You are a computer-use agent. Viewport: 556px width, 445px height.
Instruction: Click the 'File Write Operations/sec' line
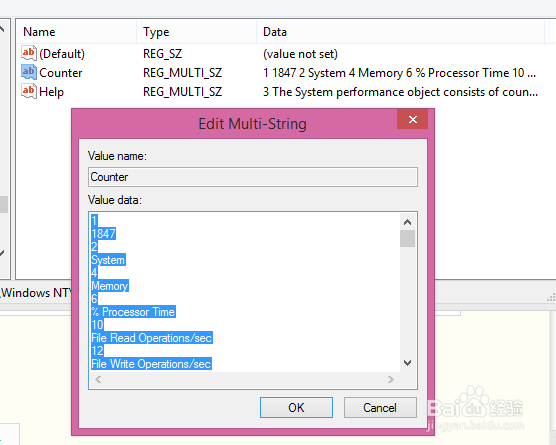coord(151,364)
